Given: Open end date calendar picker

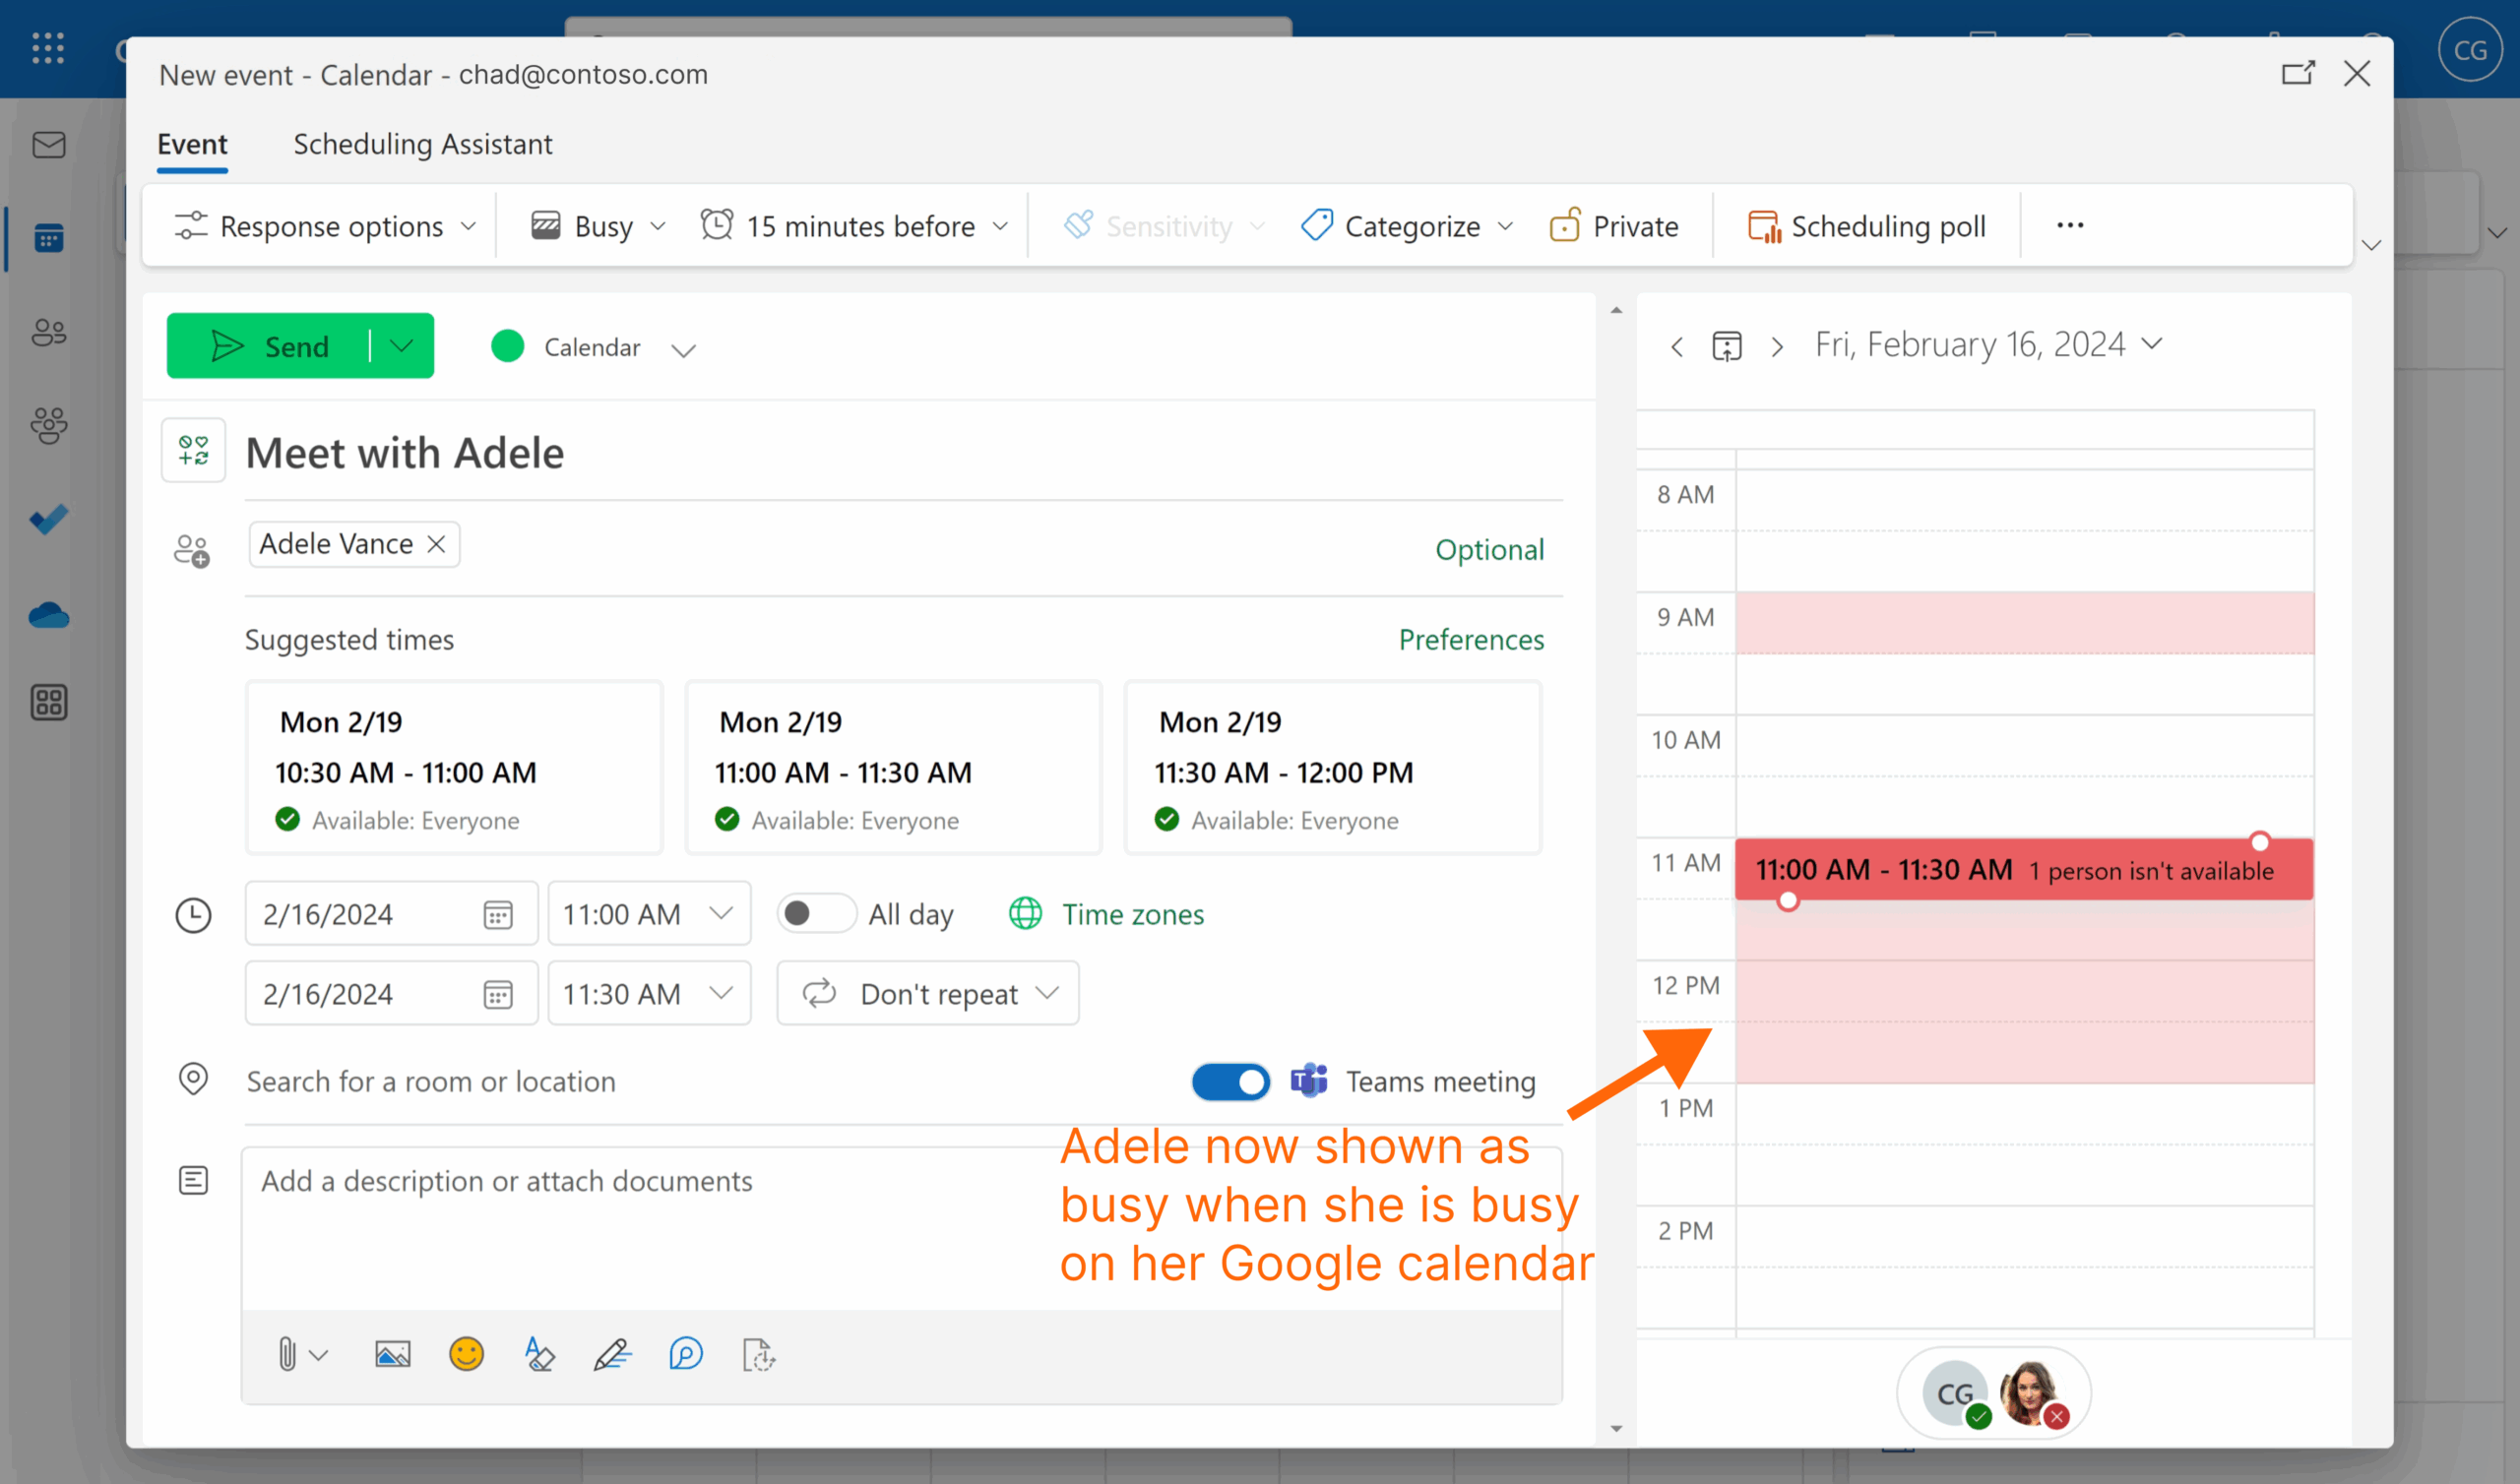Looking at the screenshot, I should 498,994.
